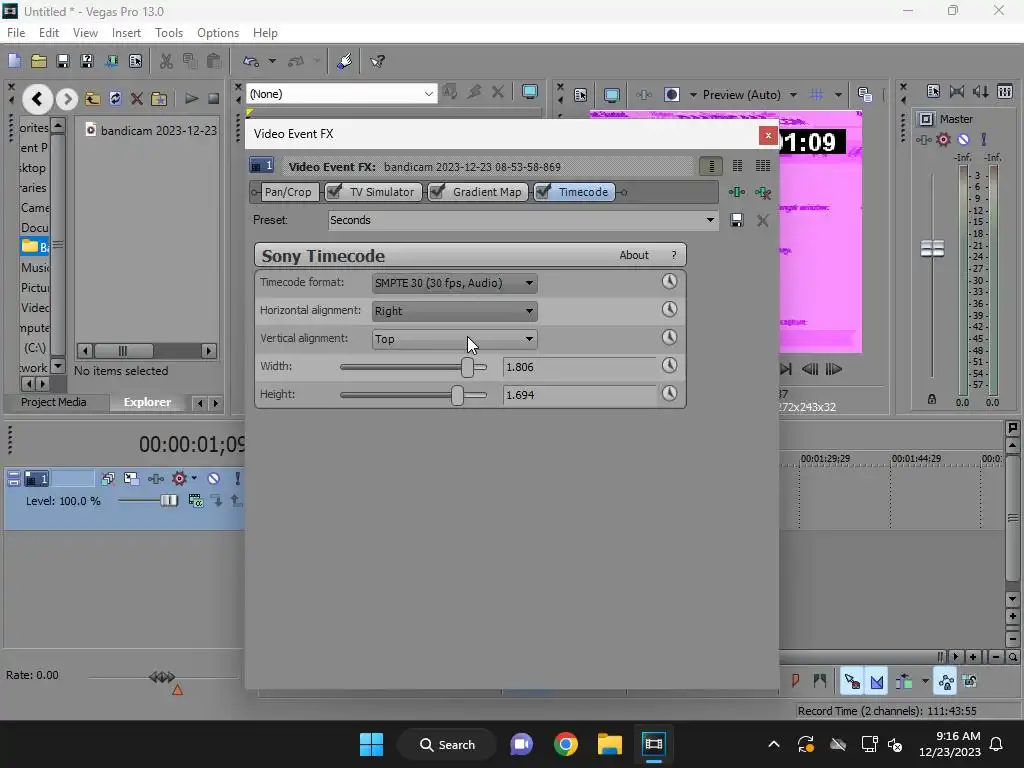The image size is (1024, 768).
Task: Click the Open folder toolbar icon
Action: click(39, 61)
